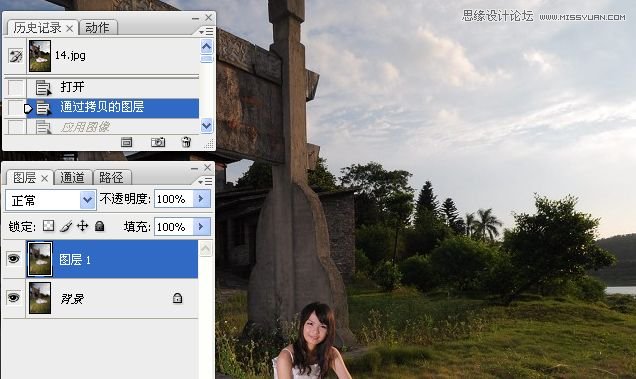Select the 图层 1 layer name
The width and height of the screenshot is (636, 379).
click(75, 260)
